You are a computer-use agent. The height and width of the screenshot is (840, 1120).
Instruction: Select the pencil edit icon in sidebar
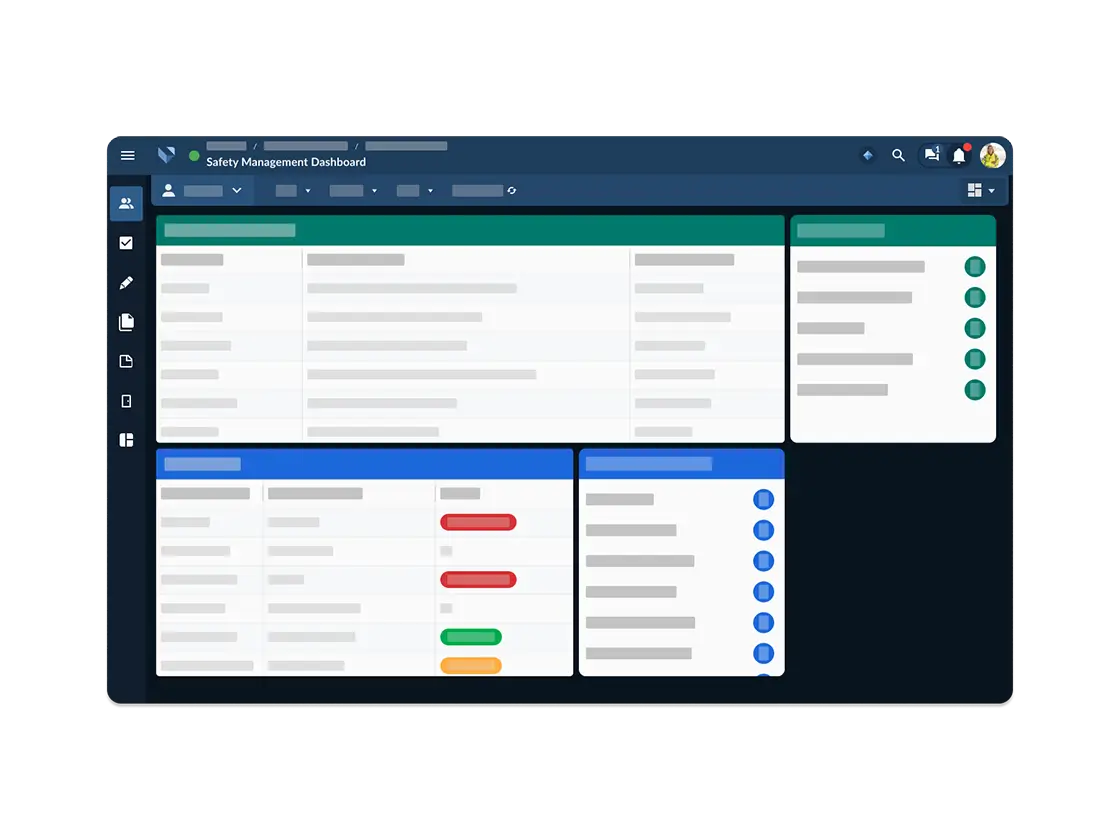(126, 283)
